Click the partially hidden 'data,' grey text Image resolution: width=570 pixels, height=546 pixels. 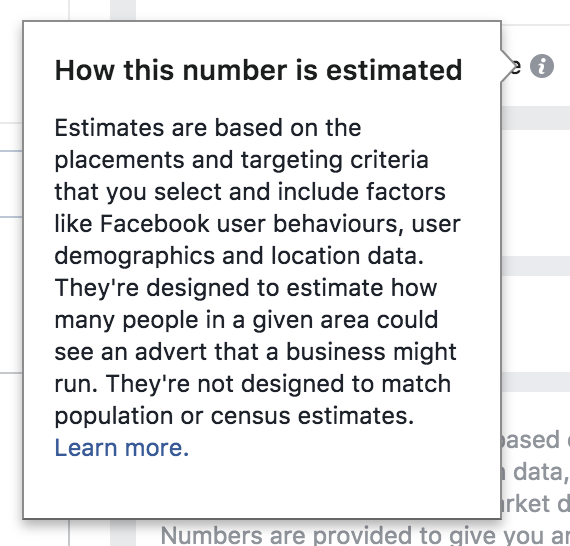(536, 472)
